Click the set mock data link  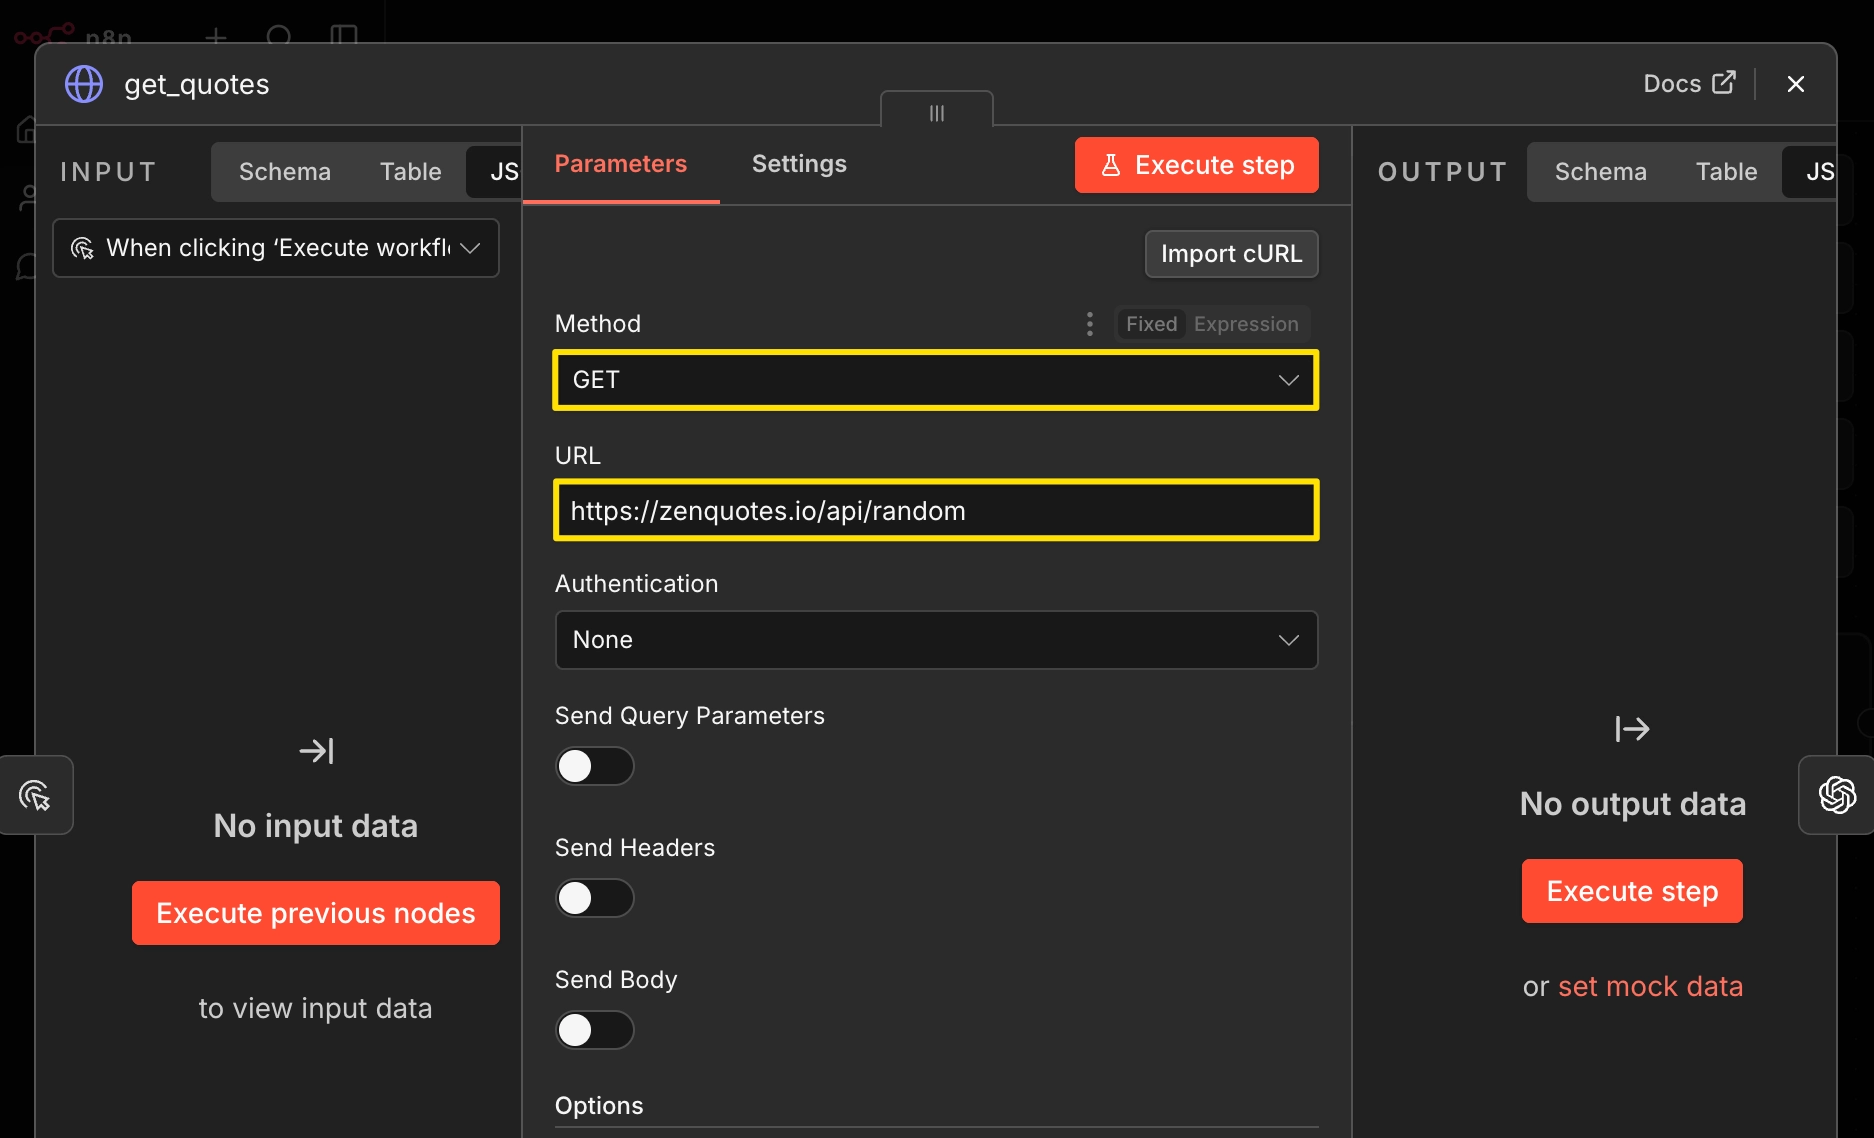point(1651,986)
